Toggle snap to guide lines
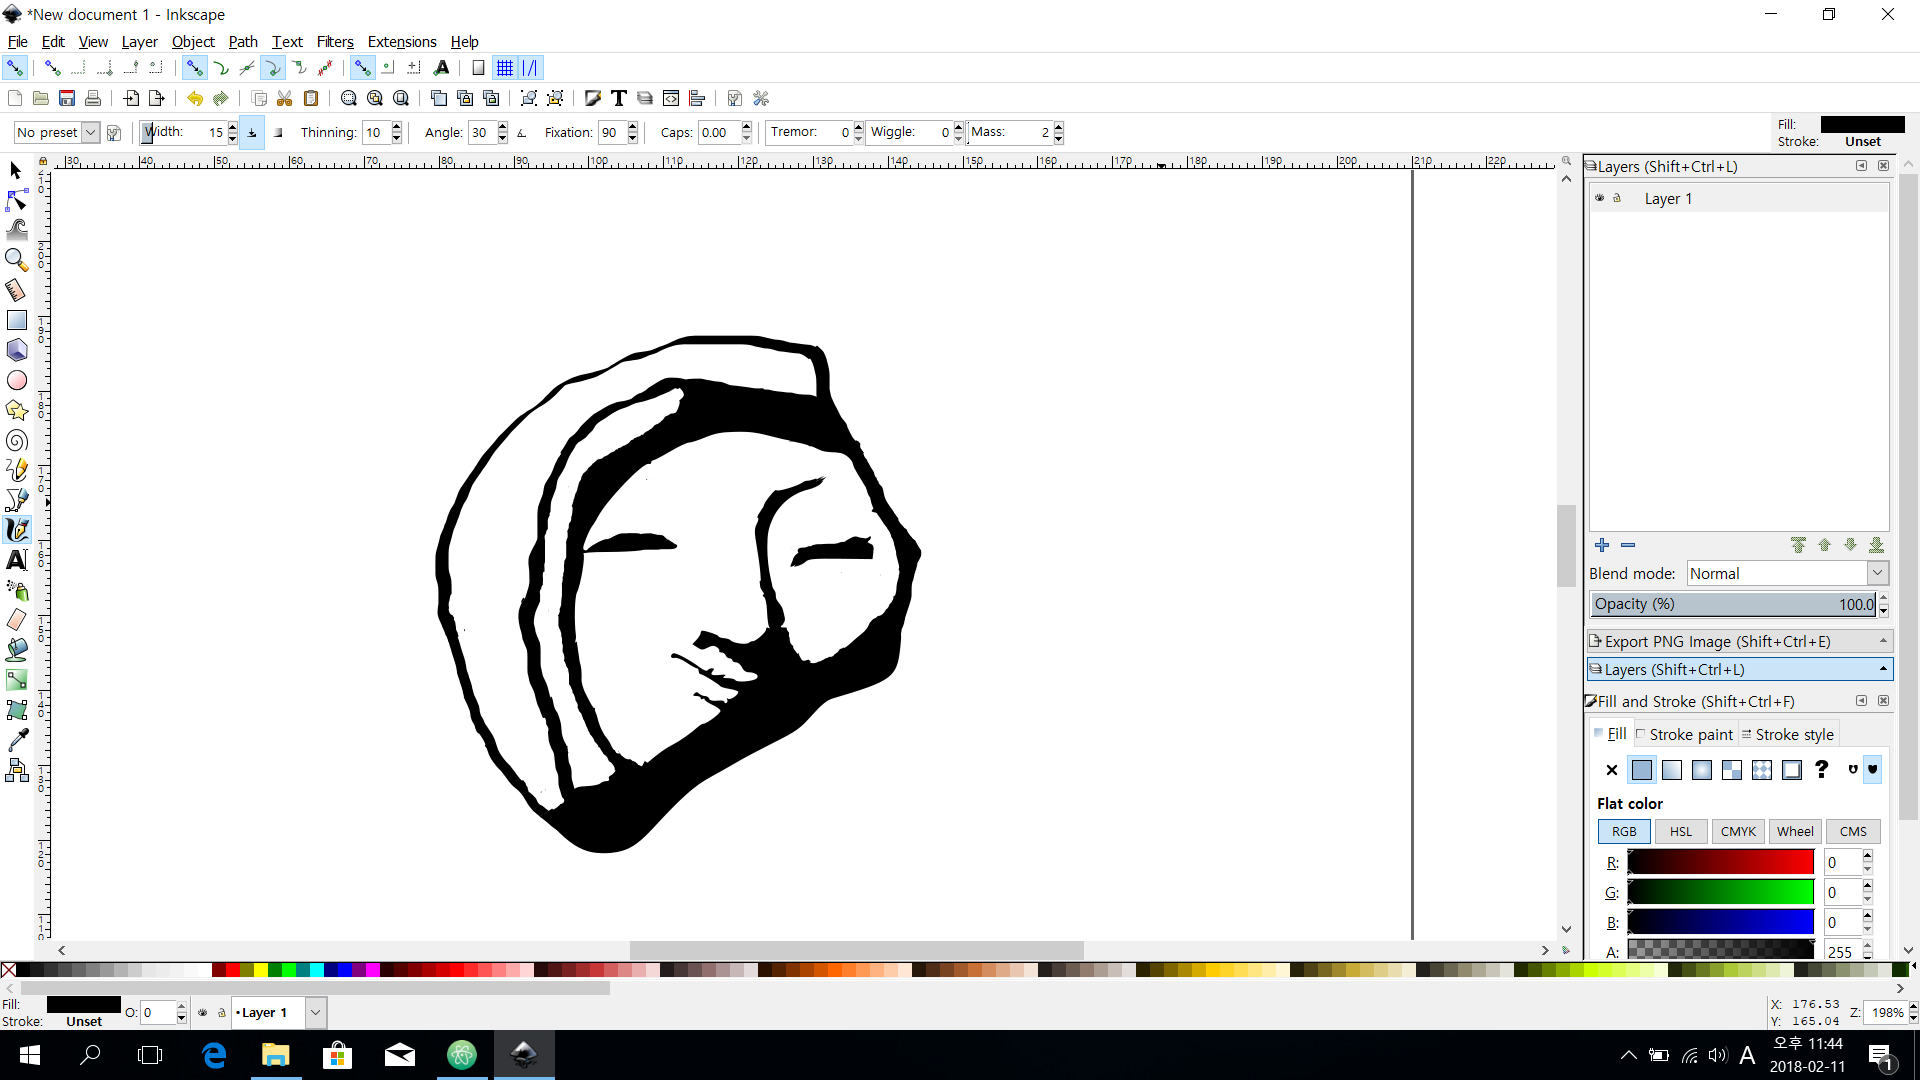The image size is (1920, 1080). 531,68
